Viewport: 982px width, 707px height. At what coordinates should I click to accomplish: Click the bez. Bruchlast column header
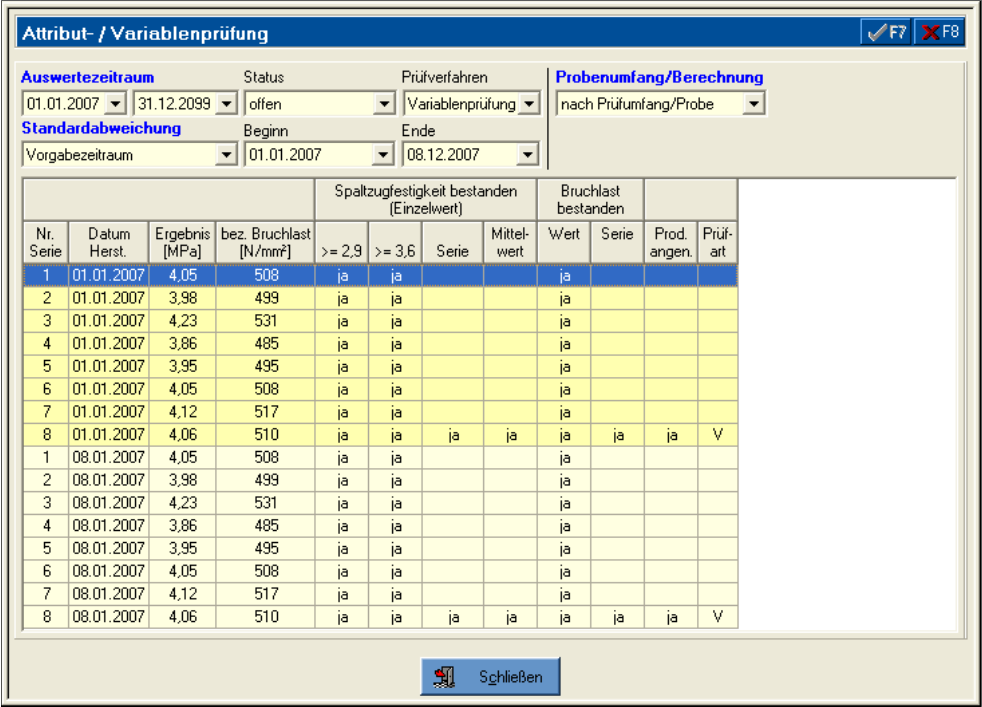[265, 242]
